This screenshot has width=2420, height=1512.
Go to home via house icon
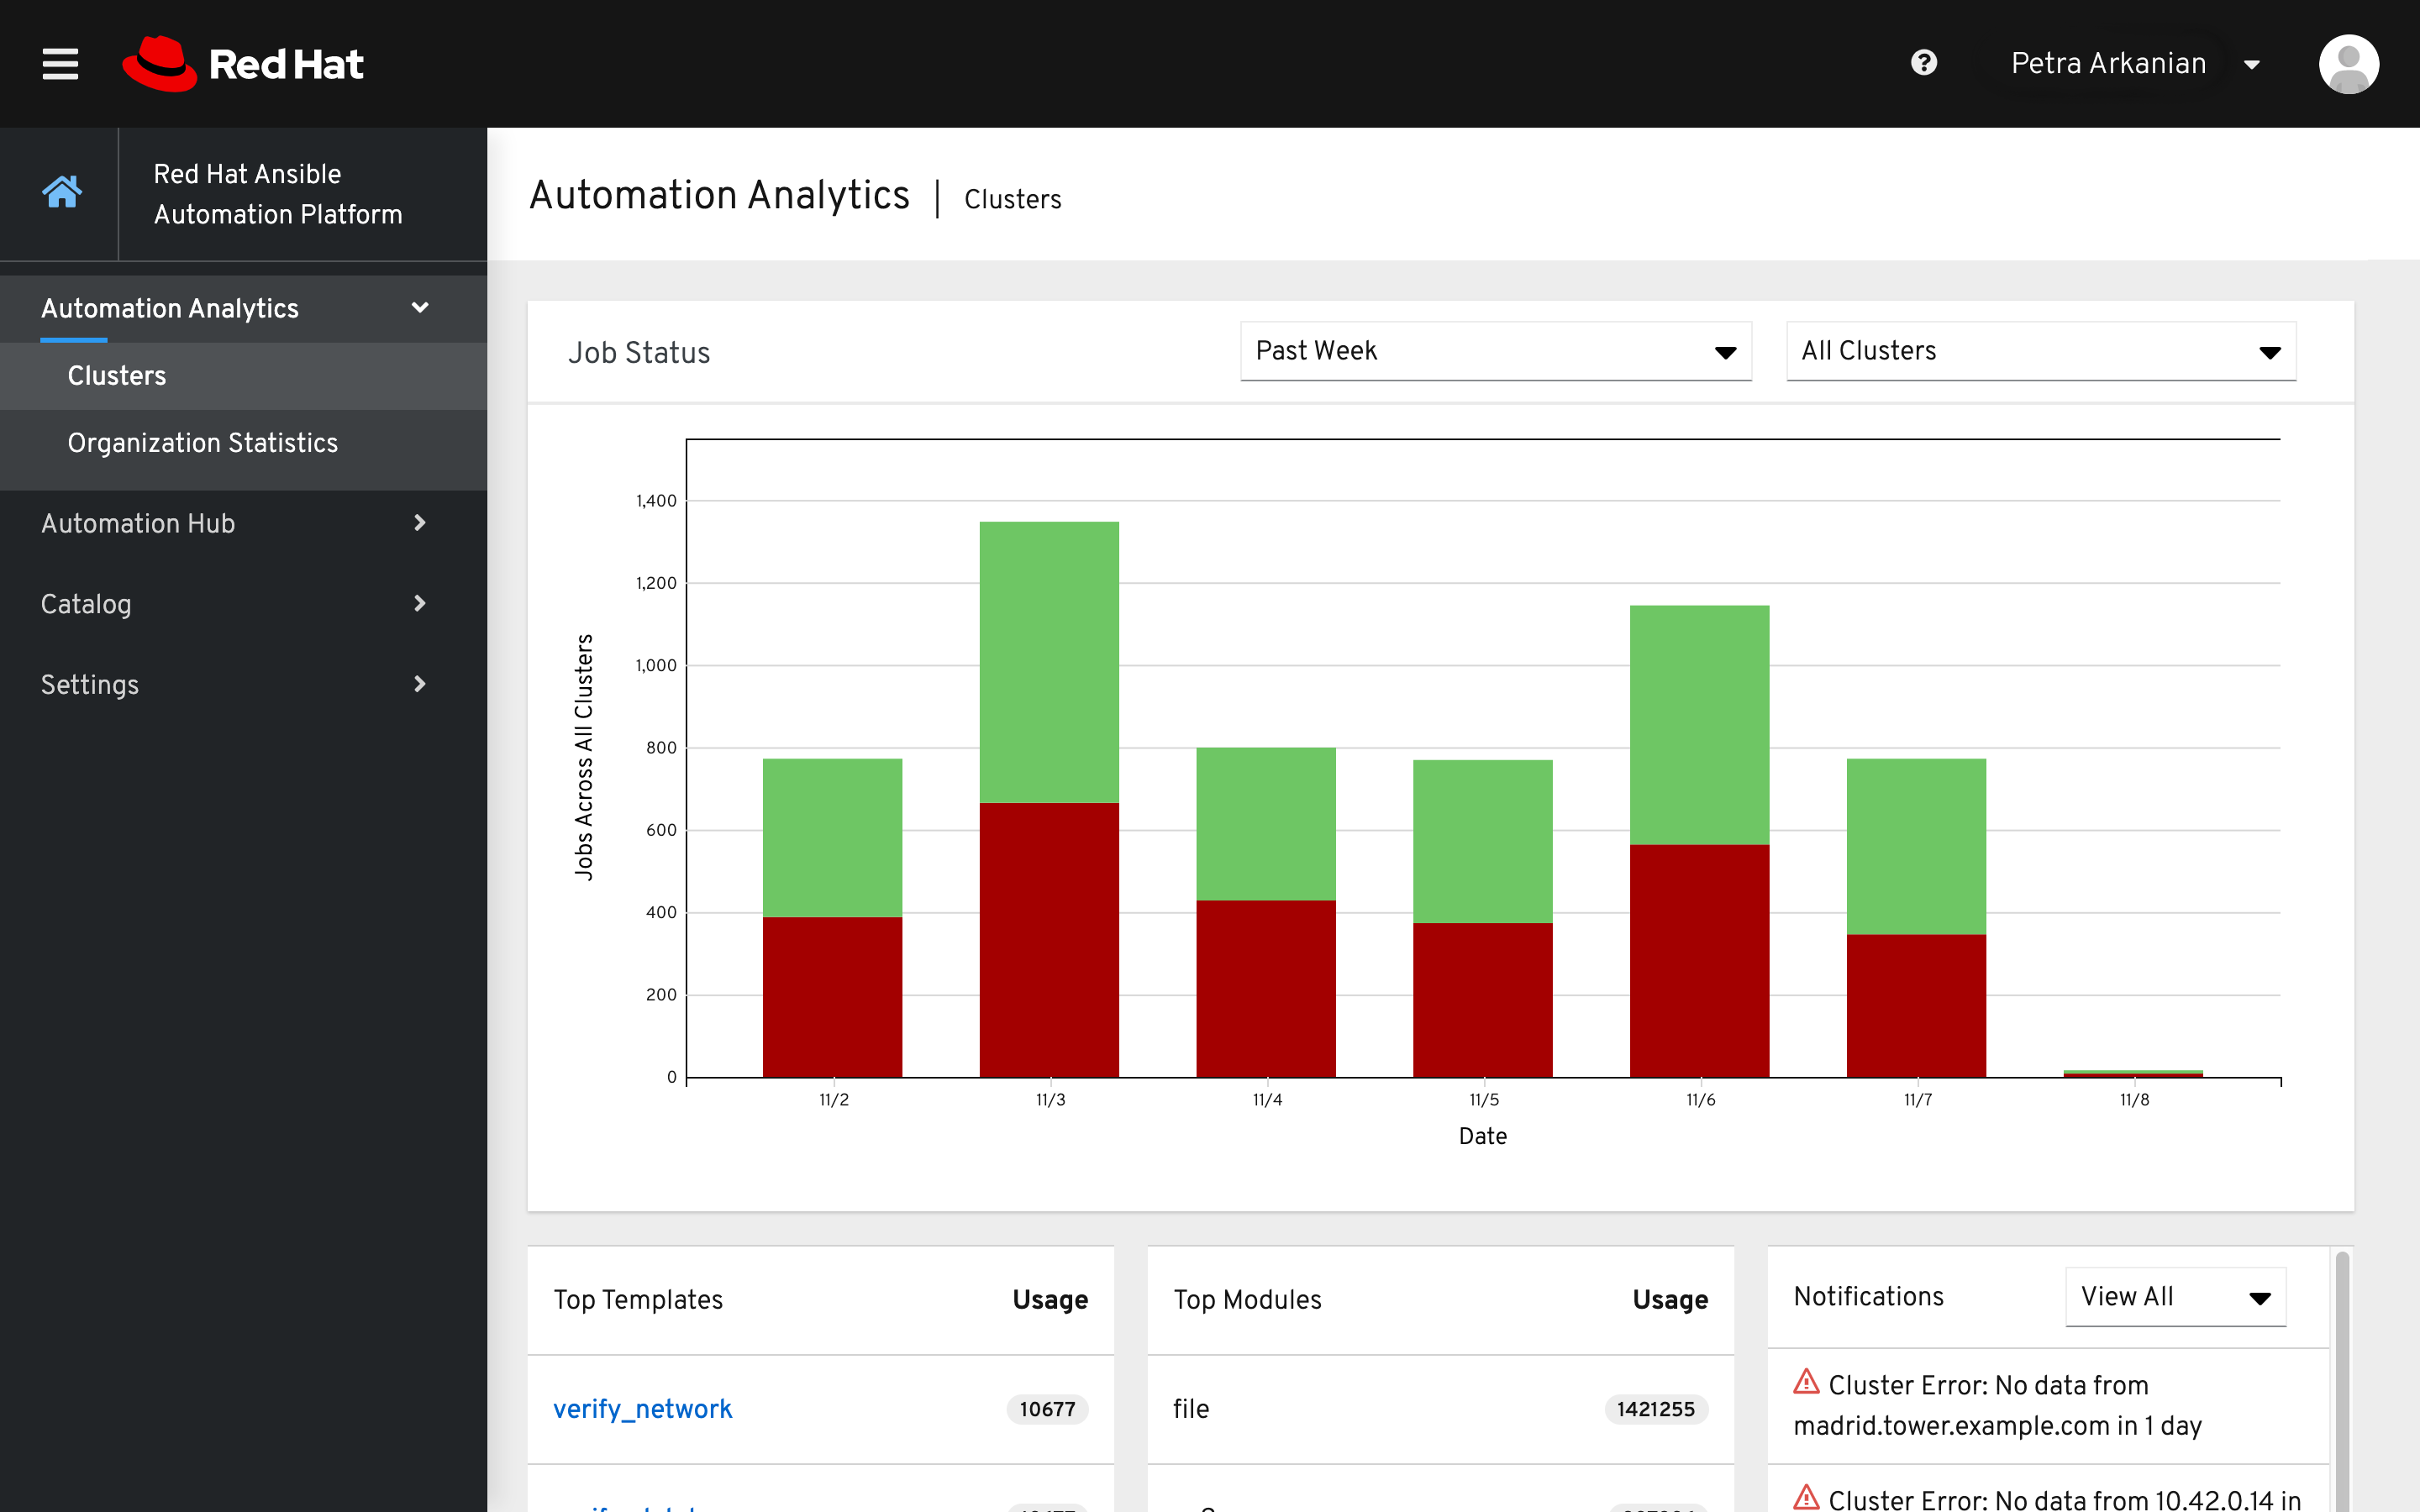click(61, 191)
